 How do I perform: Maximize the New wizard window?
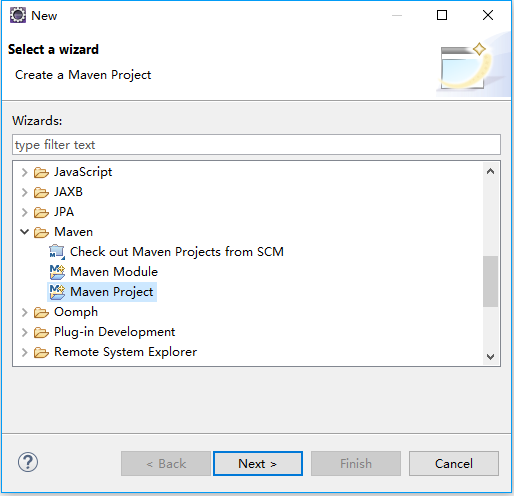click(442, 15)
